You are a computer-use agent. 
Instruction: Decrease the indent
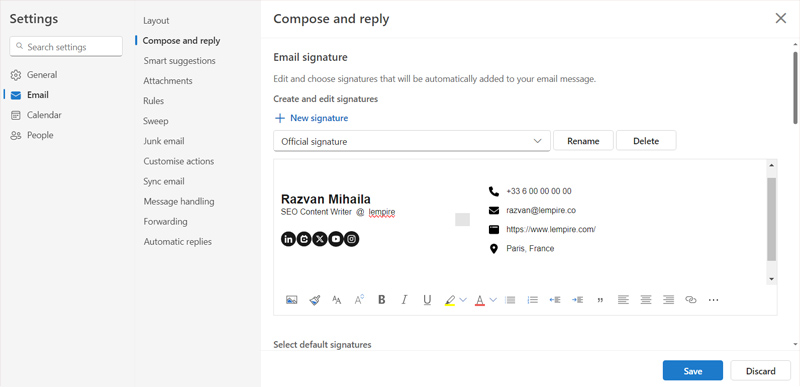click(555, 300)
